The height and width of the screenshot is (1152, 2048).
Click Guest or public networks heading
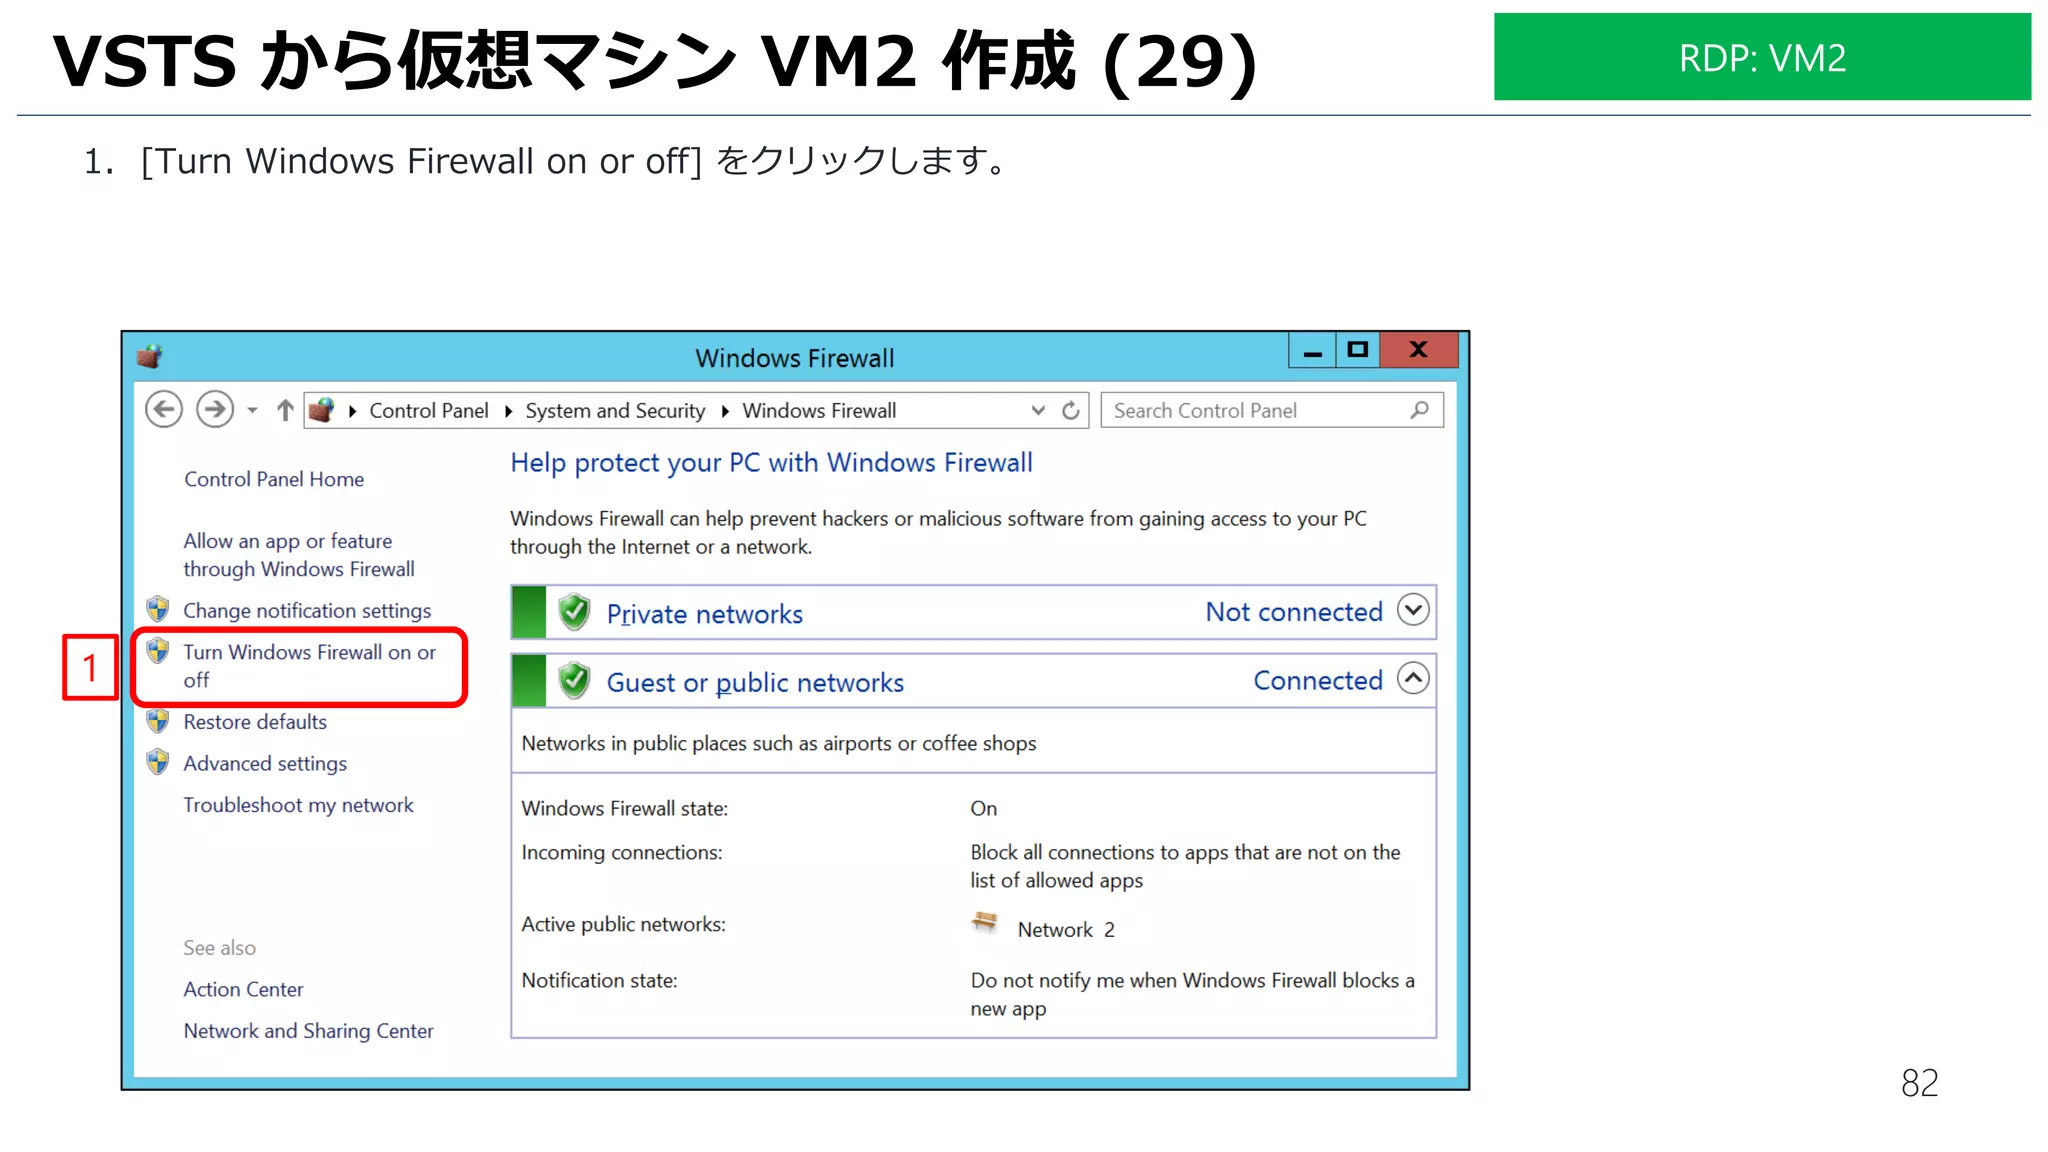click(x=755, y=683)
